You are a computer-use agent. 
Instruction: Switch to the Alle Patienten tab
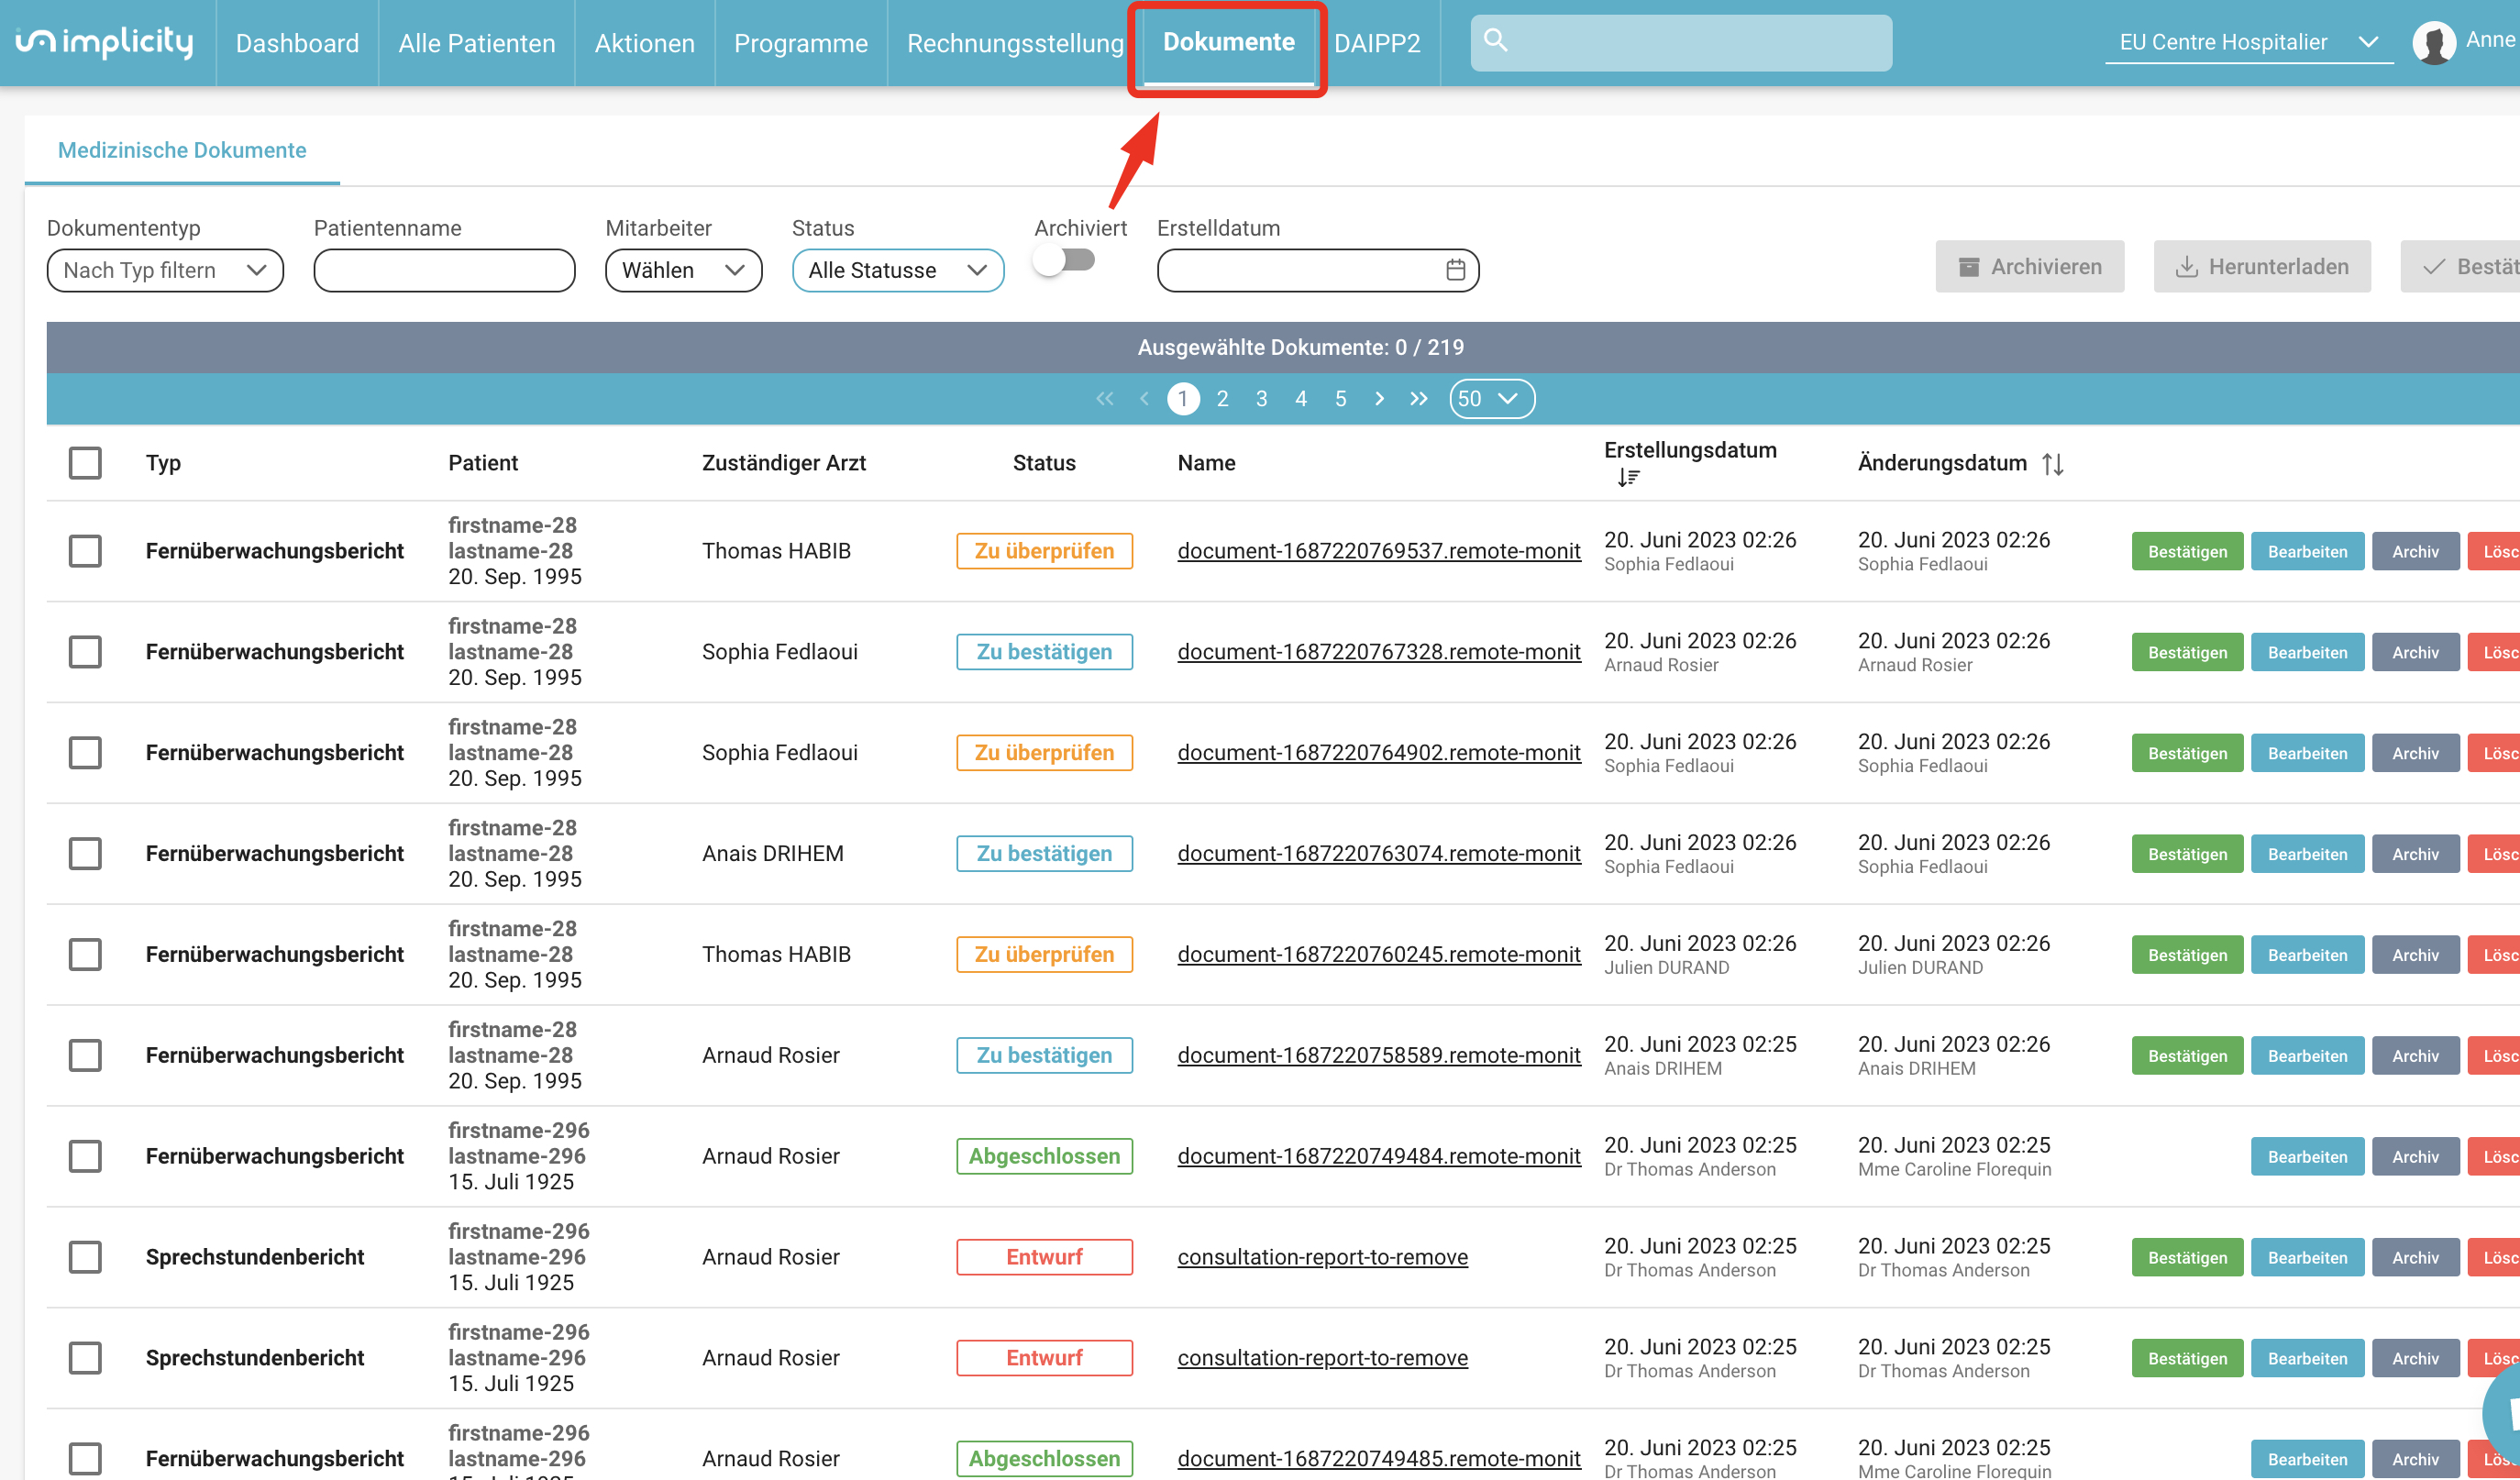pyautogui.click(x=476, y=43)
